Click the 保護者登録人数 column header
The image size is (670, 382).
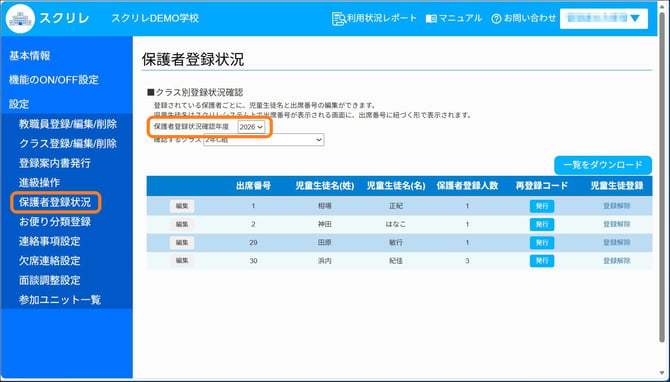pyautogui.click(x=467, y=186)
